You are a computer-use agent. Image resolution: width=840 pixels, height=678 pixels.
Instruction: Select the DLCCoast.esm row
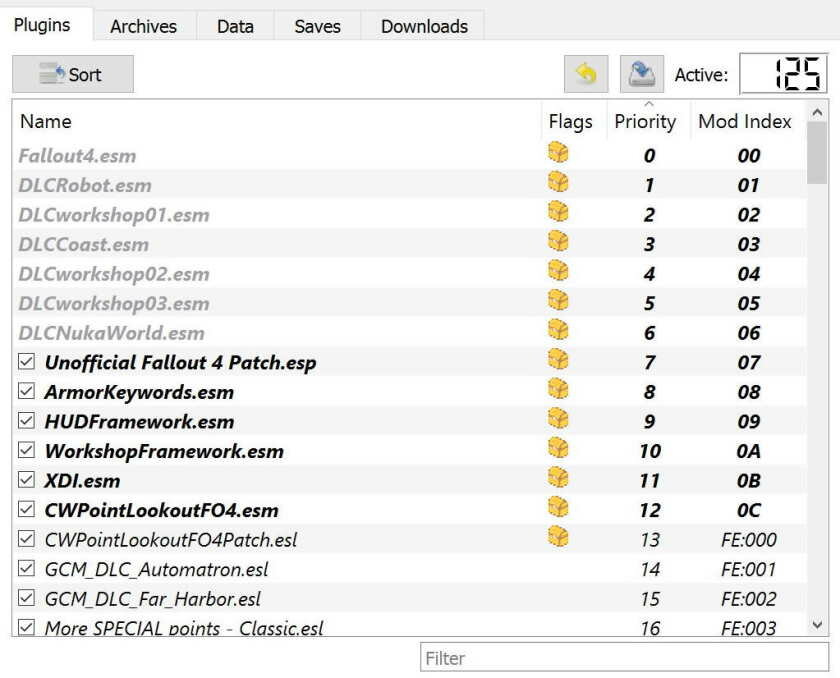click(409, 244)
